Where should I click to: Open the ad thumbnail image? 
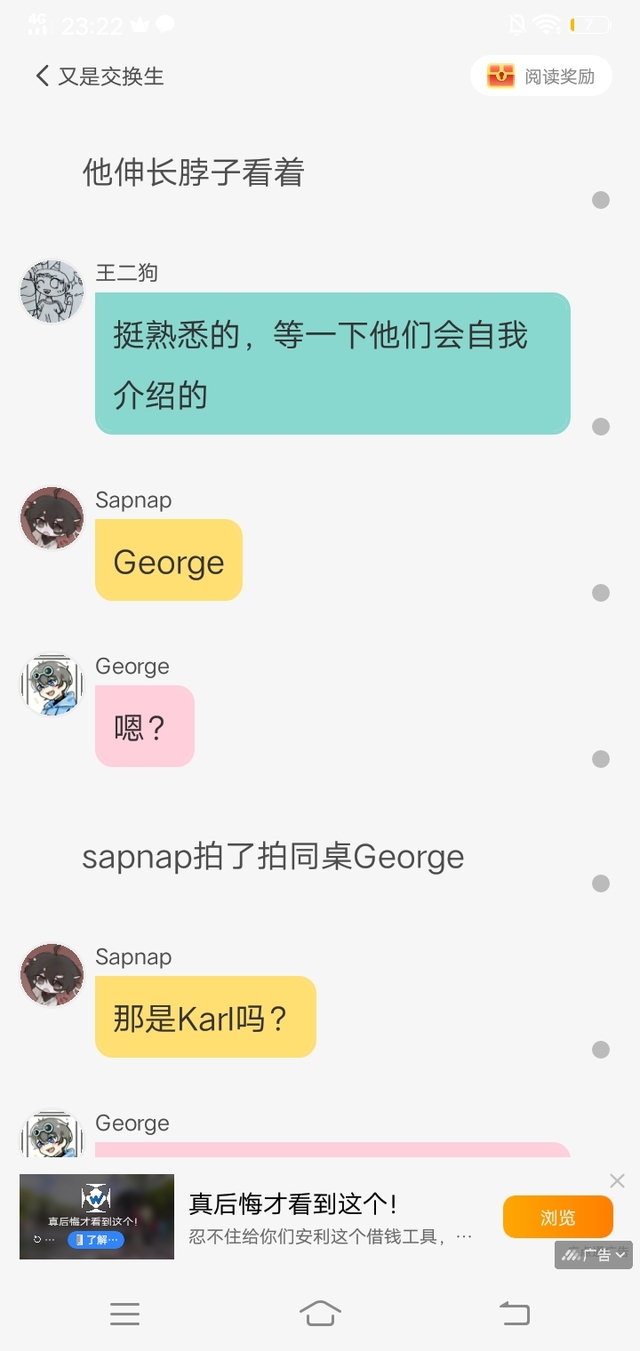(x=97, y=1216)
